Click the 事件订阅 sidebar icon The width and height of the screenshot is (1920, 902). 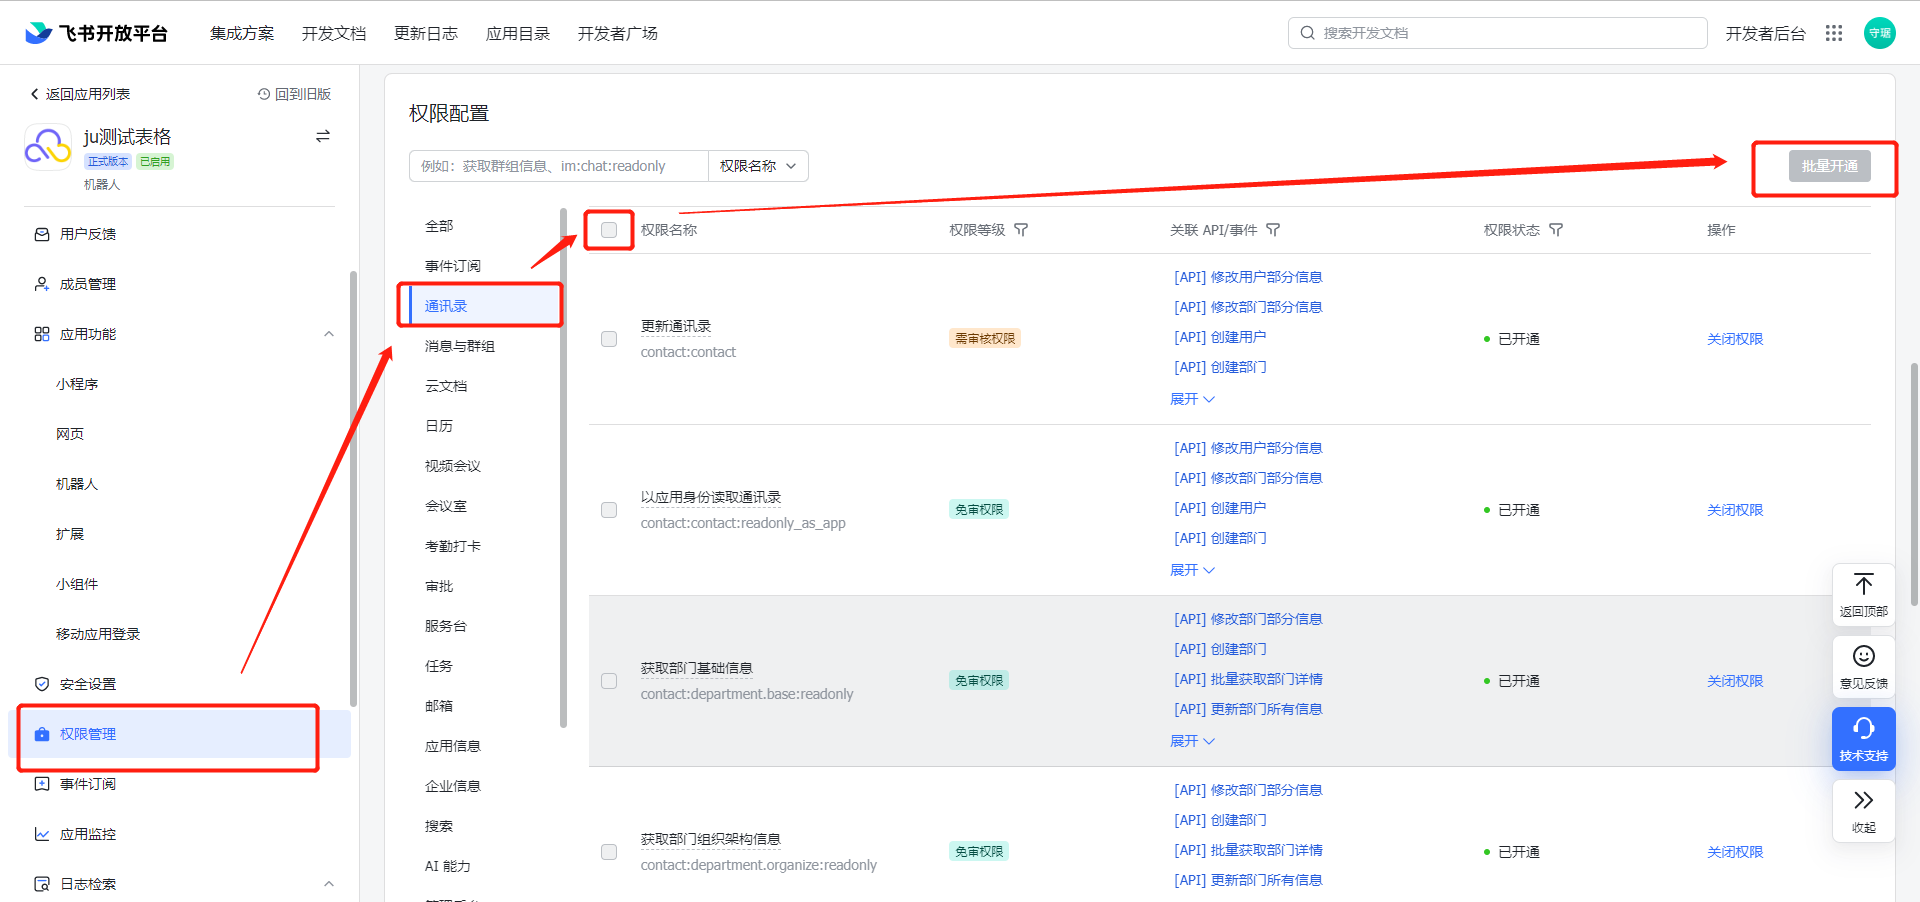pos(42,784)
